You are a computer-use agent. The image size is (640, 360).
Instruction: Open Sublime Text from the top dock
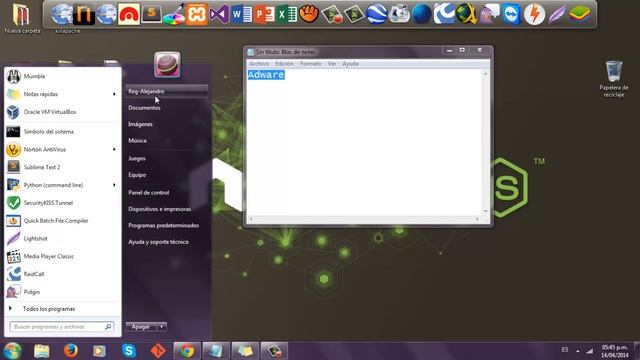point(151,13)
